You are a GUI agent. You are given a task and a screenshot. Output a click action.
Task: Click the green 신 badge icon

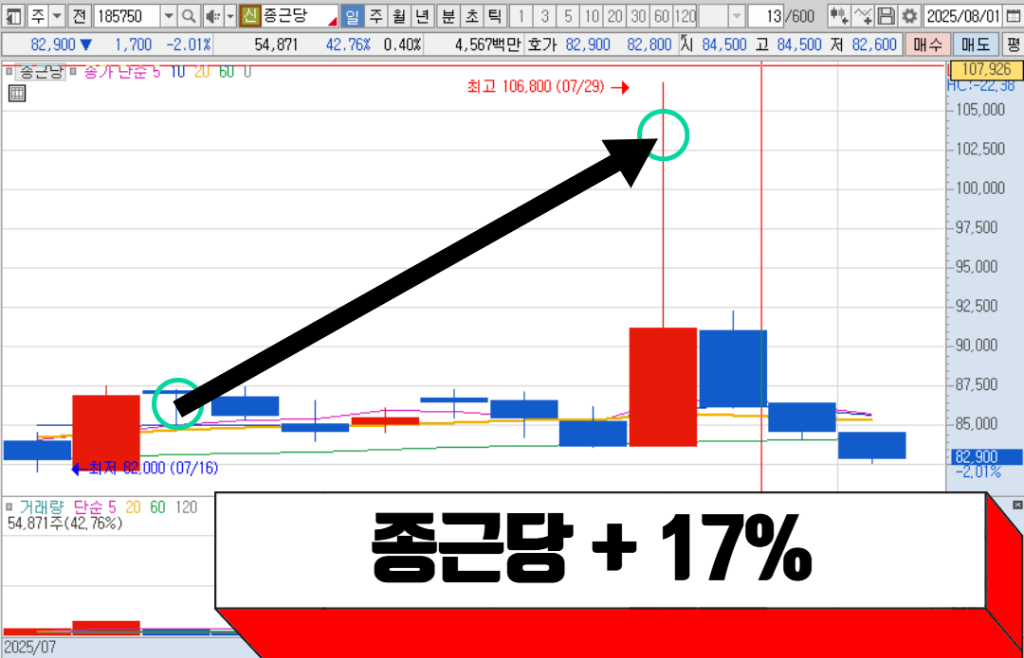click(249, 16)
